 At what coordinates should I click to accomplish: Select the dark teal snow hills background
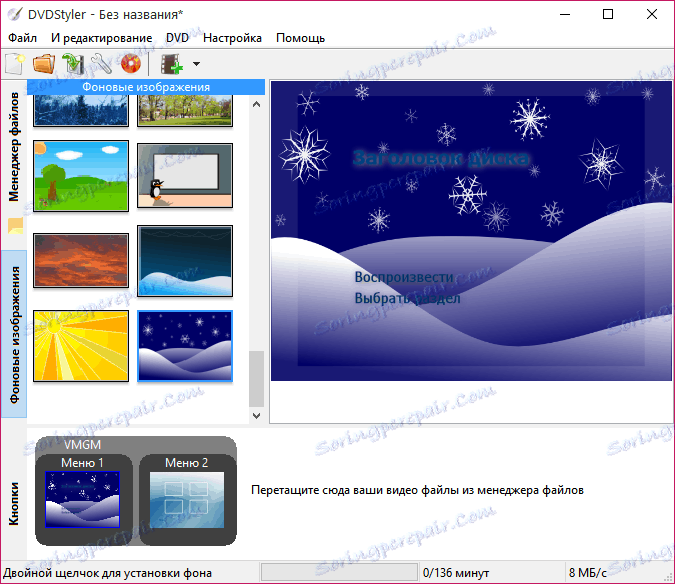[185, 261]
